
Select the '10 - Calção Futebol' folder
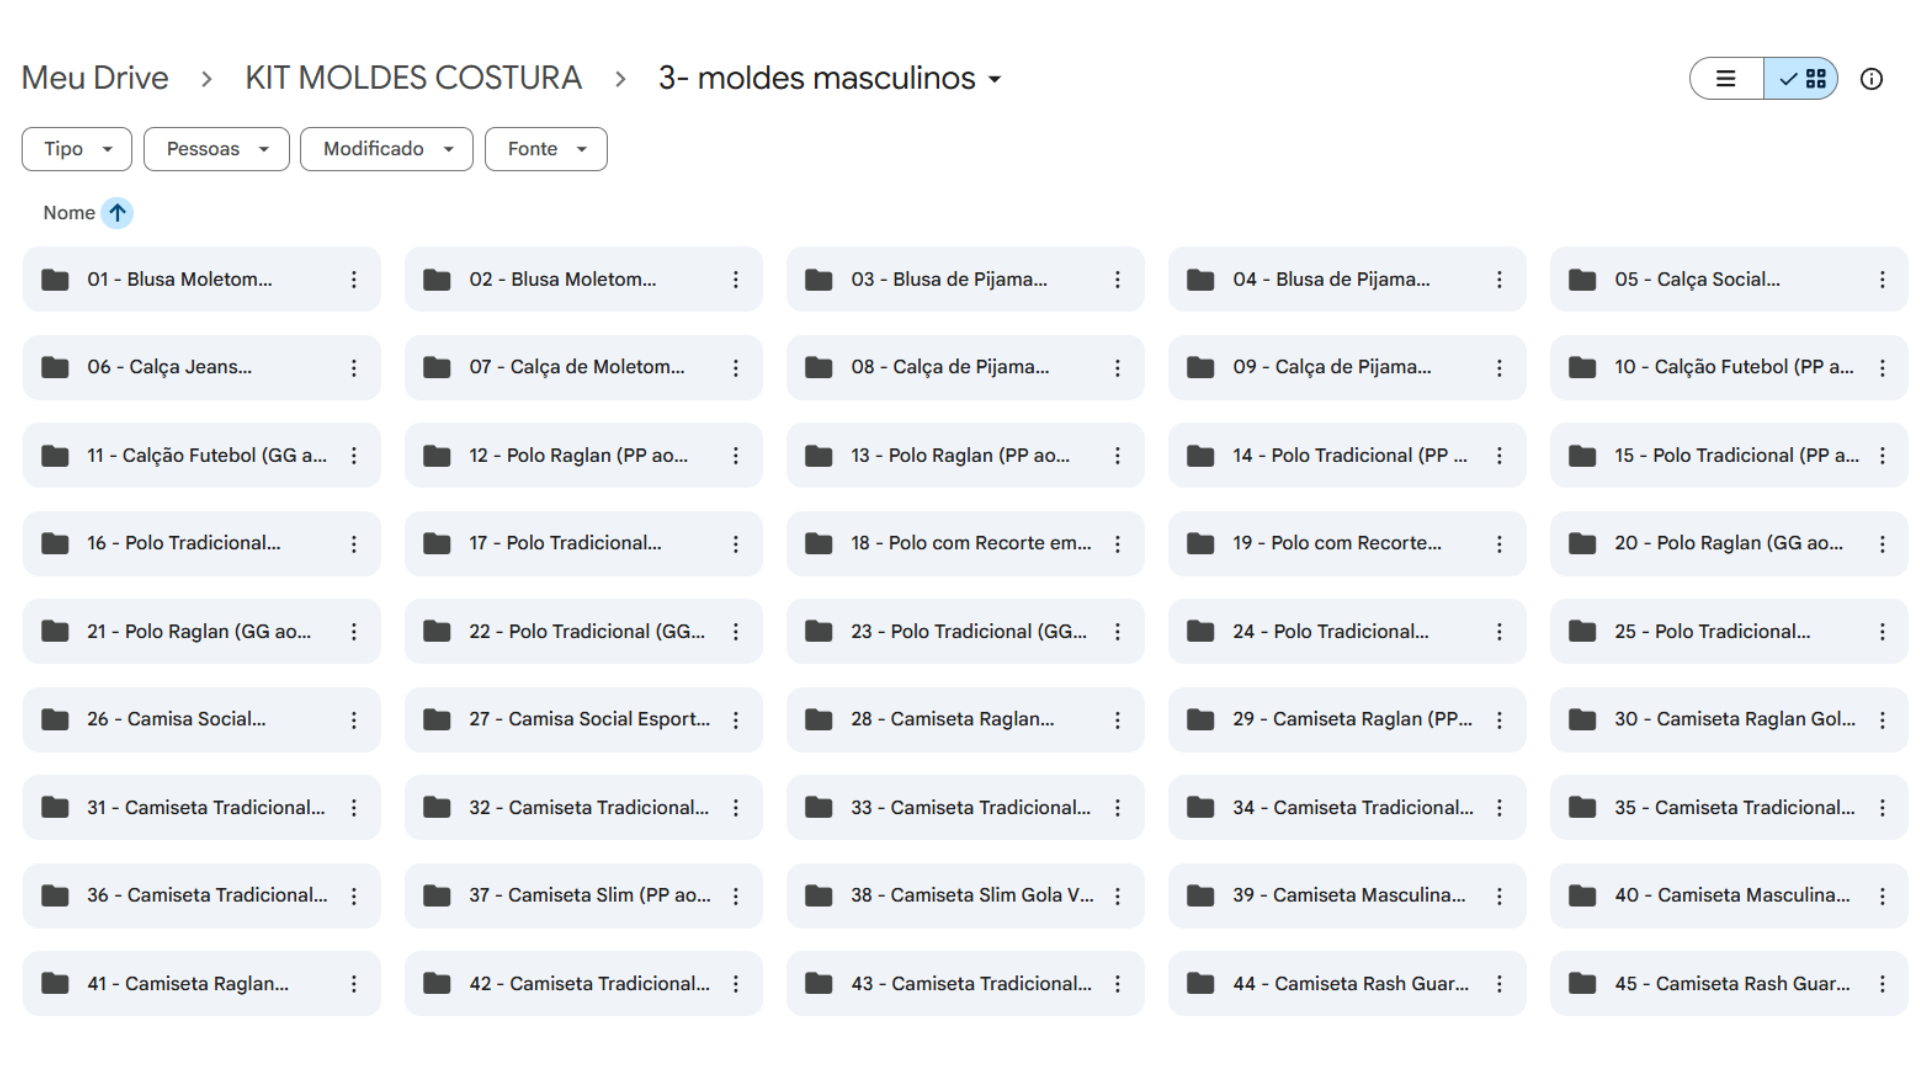tap(1733, 367)
